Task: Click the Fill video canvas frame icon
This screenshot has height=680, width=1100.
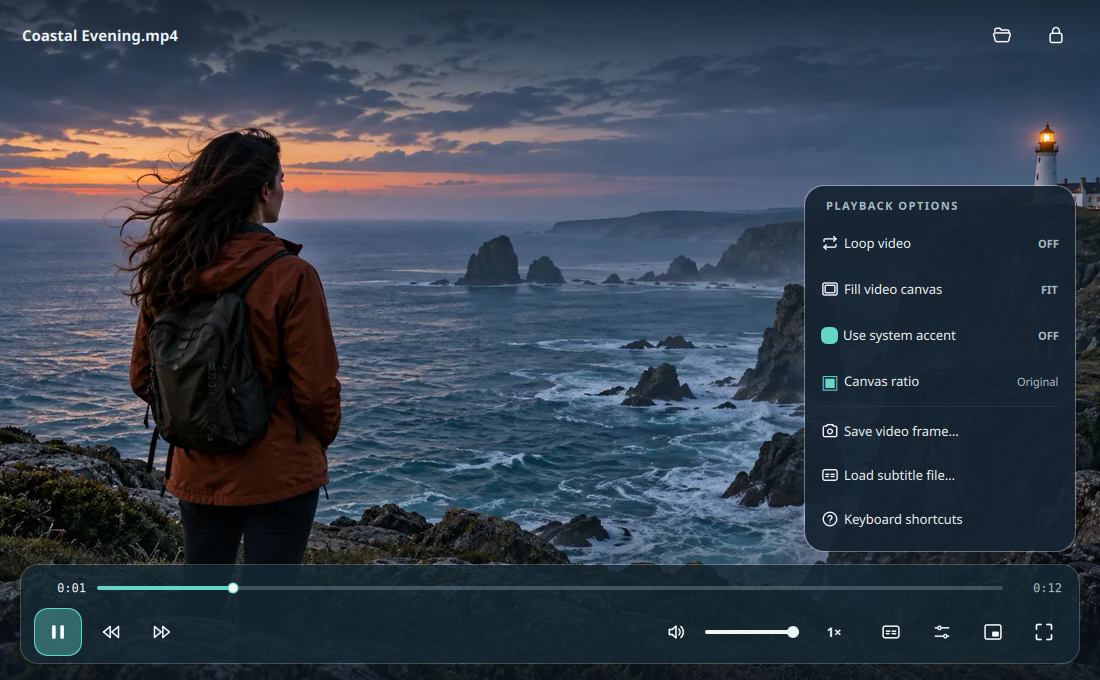Action: pyautogui.click(x=829, y=289)
